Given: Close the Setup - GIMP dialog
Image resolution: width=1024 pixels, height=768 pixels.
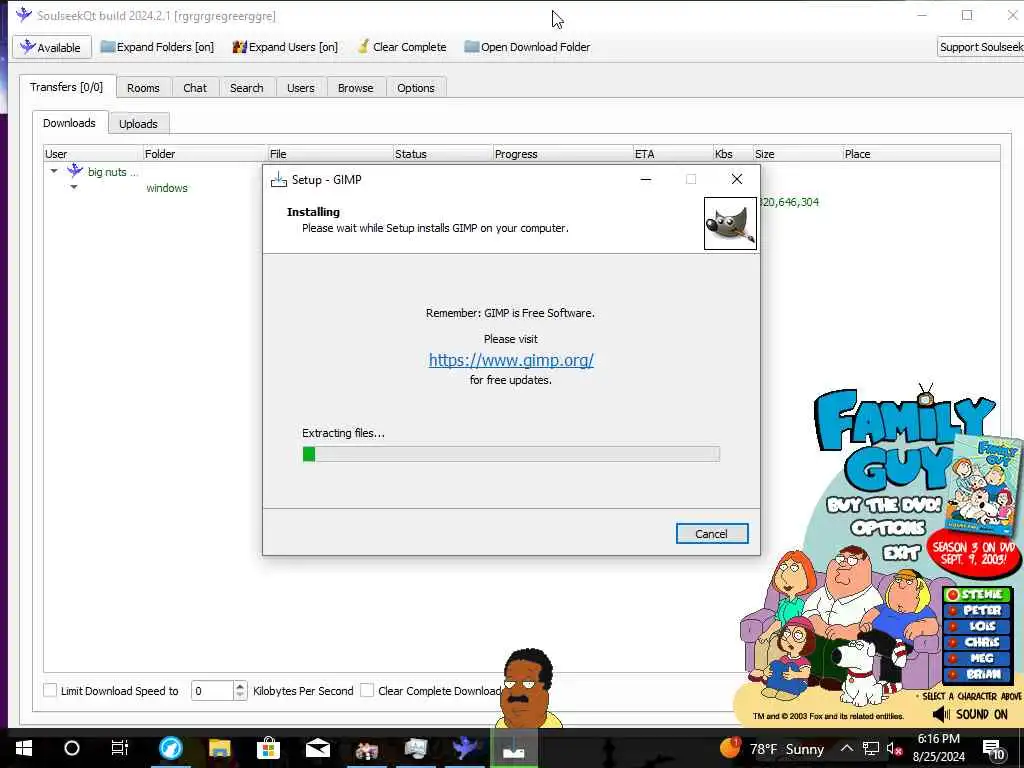Looking at the screenshot, I should (x=737, y=179).
